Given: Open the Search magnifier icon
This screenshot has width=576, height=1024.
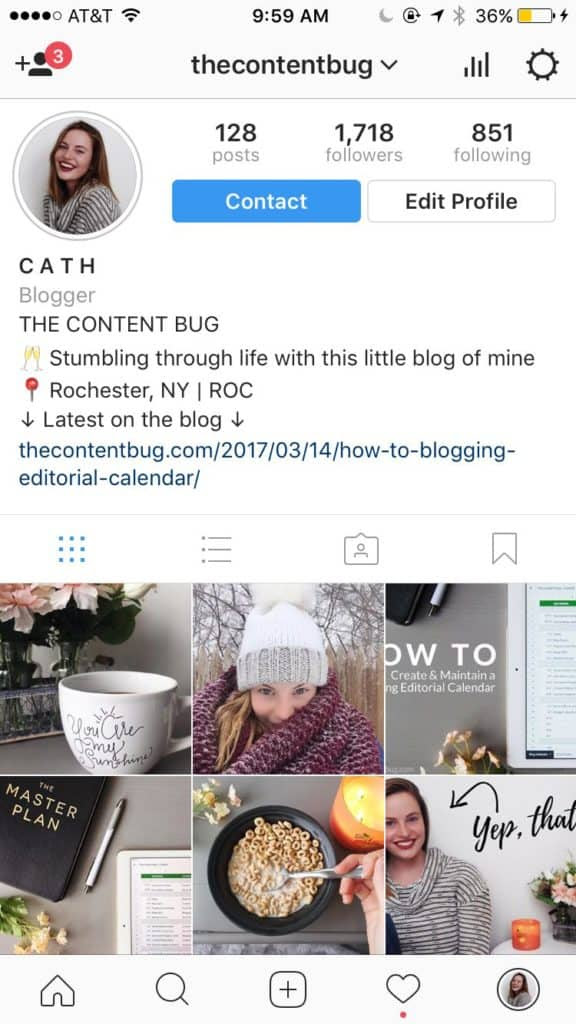Looking at the screenshot, I should (172, 990).
